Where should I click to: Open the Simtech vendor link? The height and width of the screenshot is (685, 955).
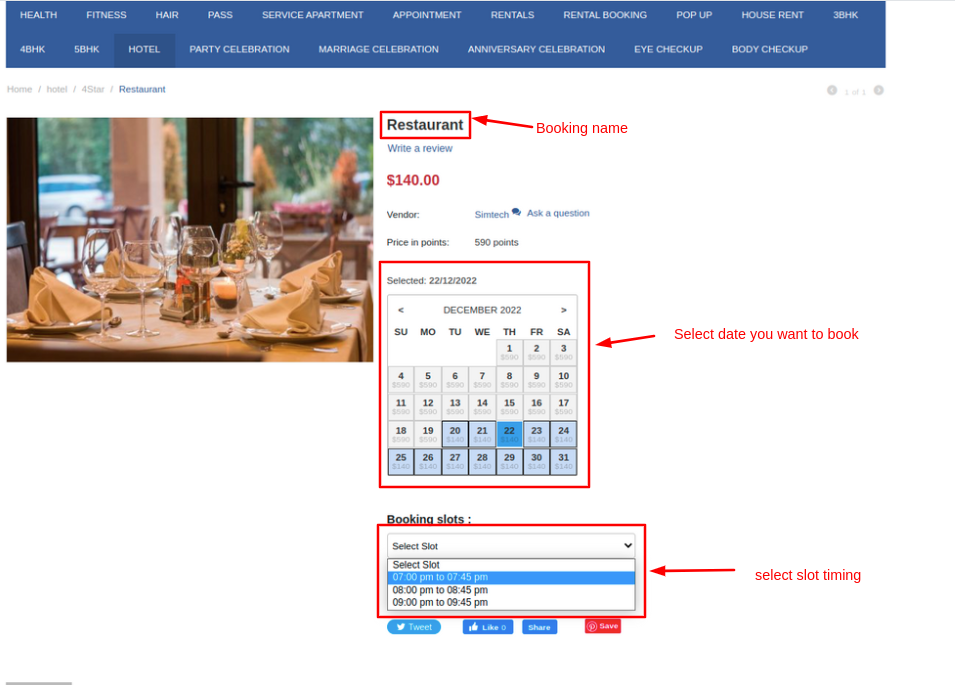pos(491,214)
